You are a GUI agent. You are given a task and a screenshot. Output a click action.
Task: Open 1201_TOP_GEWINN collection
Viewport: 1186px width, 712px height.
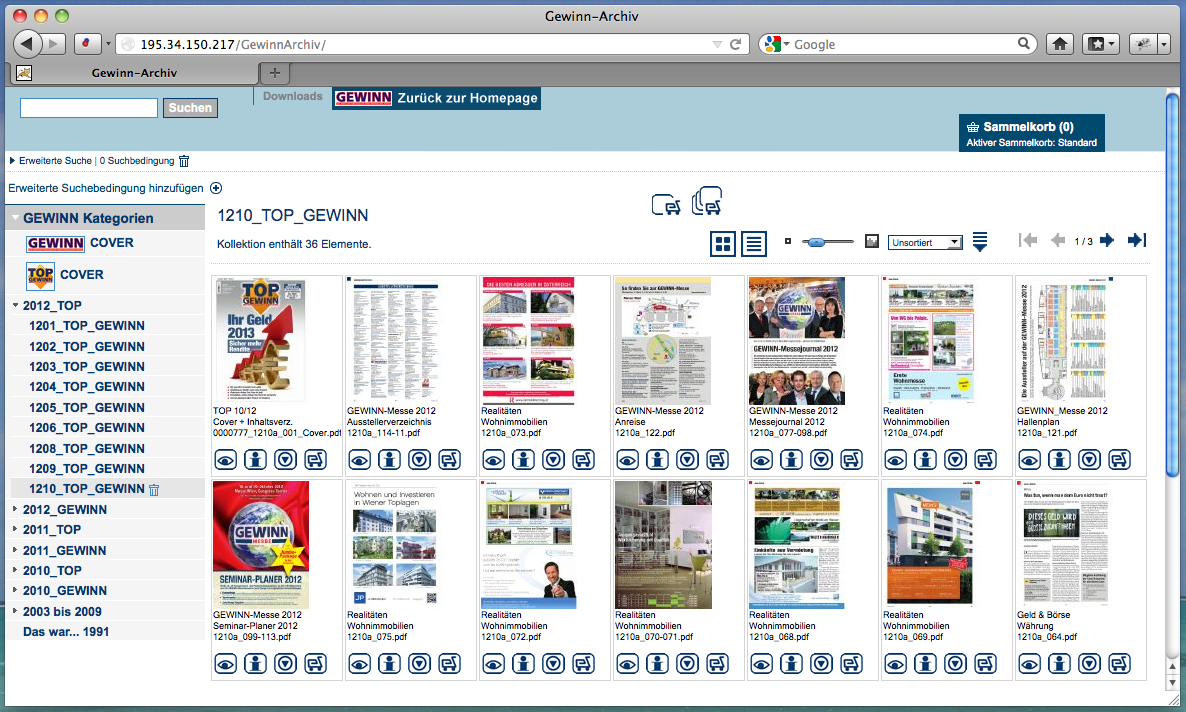tap(87, 325)
